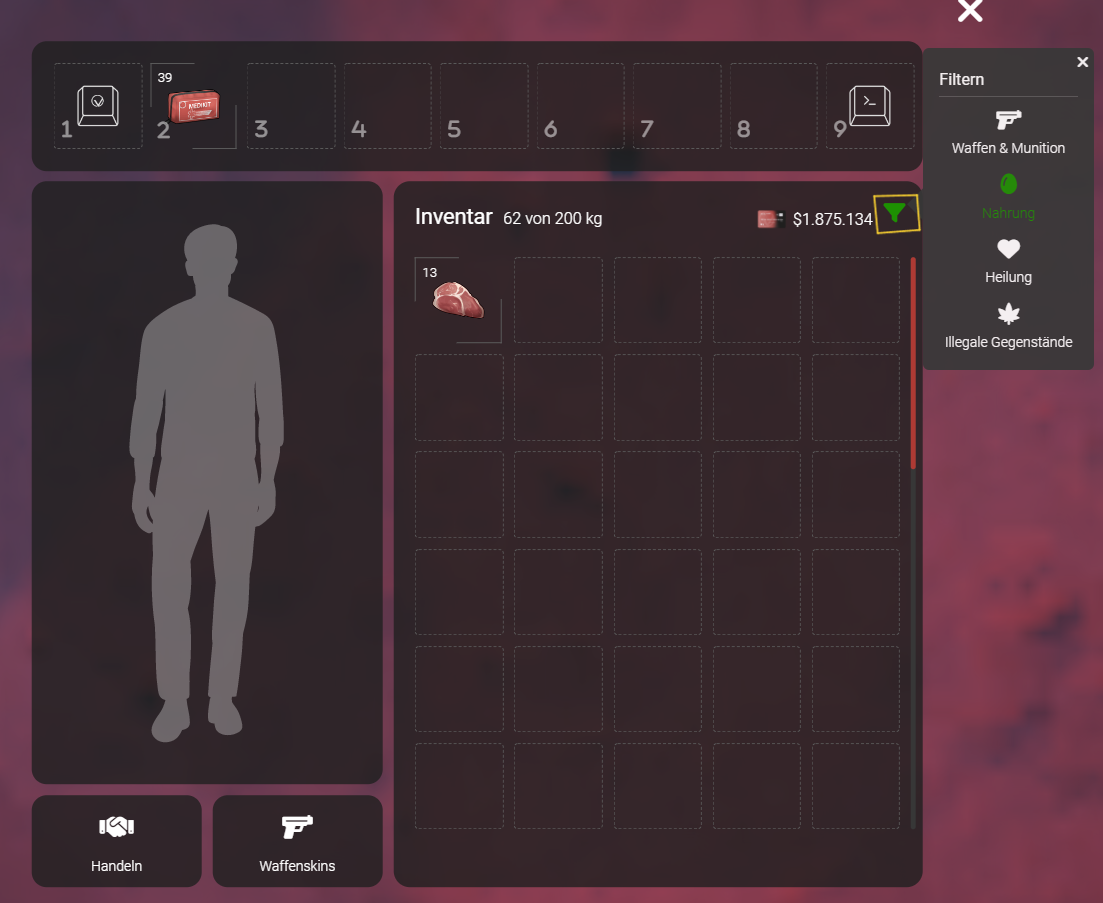Close the Filtern panel
Image resolution: width=1103 pixels, height=903 pixels.
tap(1082, 62)
